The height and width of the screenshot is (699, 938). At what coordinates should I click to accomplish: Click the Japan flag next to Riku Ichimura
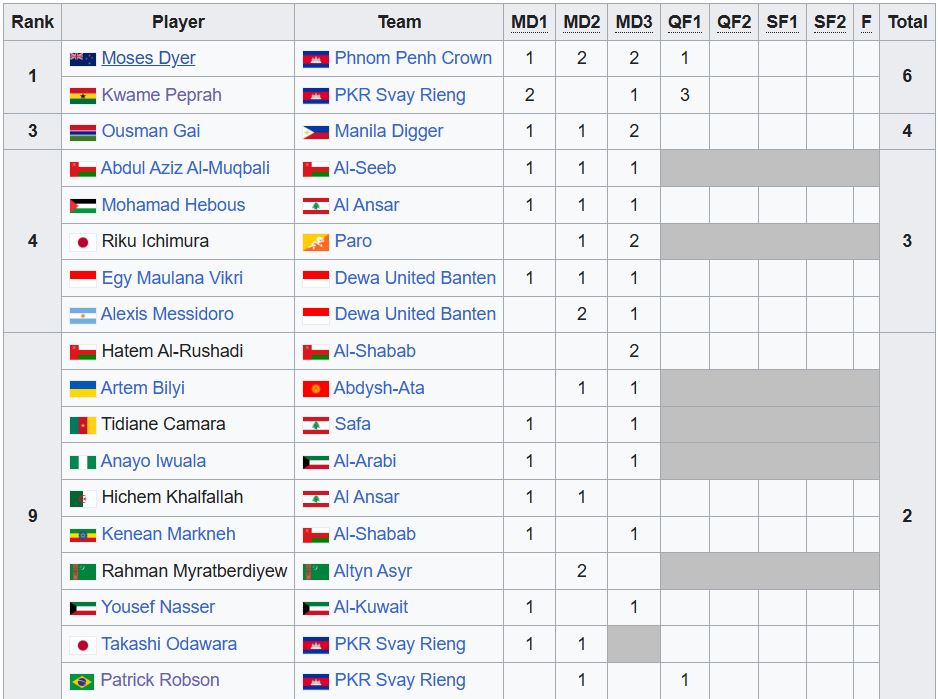coord(82,242)
